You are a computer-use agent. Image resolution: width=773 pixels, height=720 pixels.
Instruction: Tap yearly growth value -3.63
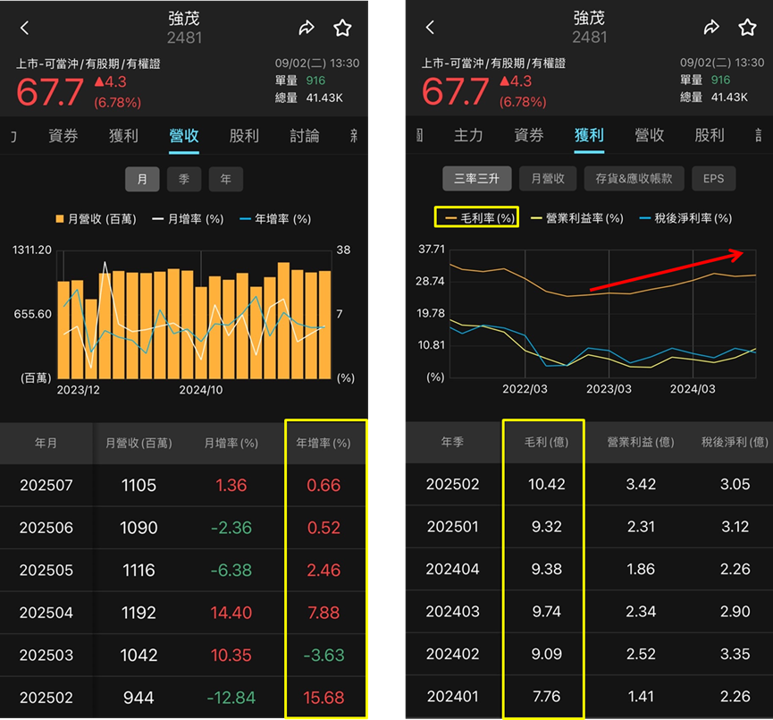(x=323, y=655)
